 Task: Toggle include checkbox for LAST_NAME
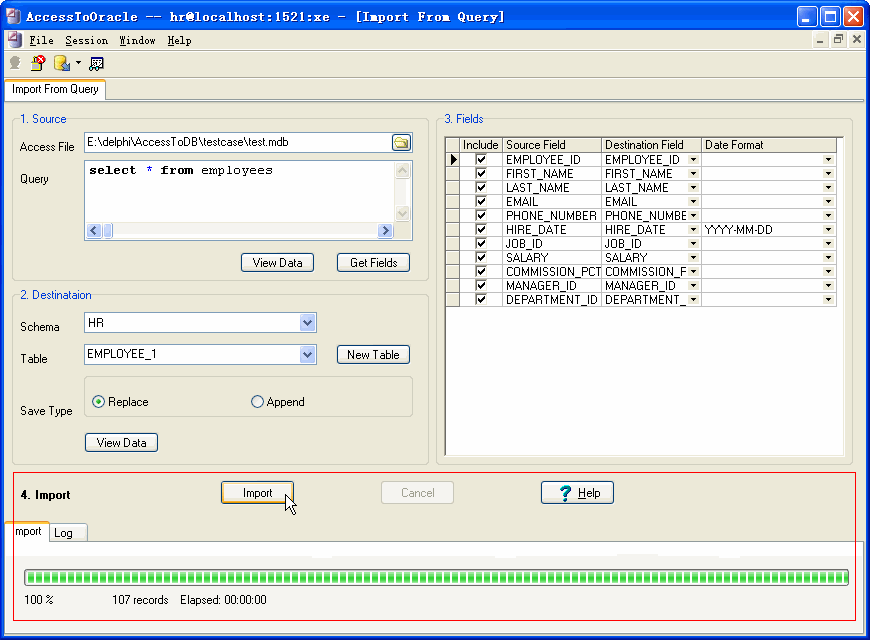[x=481, y=188]
